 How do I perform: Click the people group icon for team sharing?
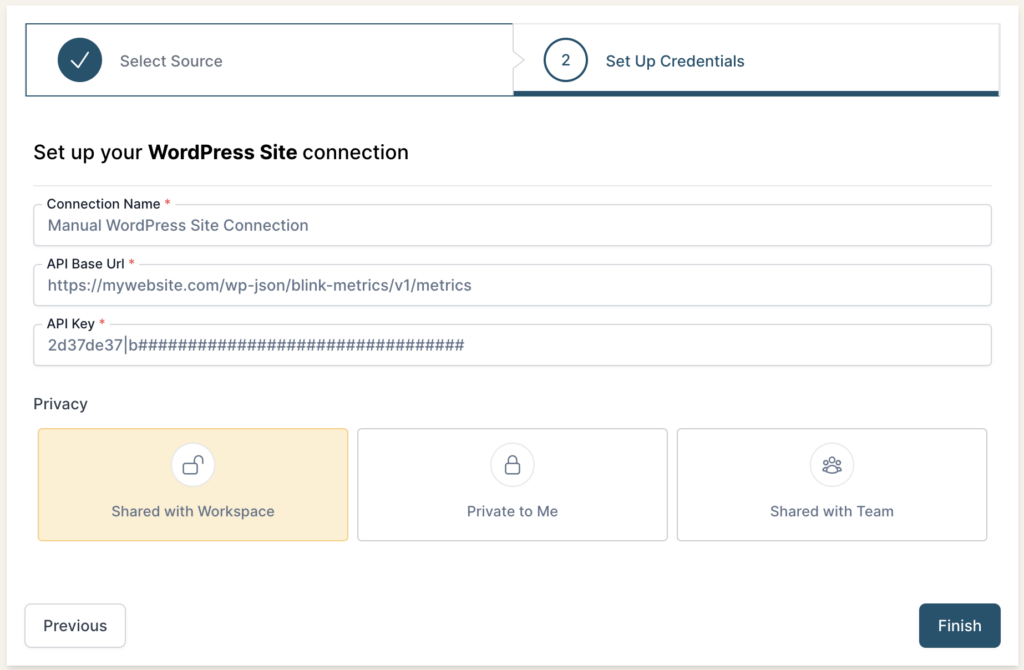(x=831, y=465)
